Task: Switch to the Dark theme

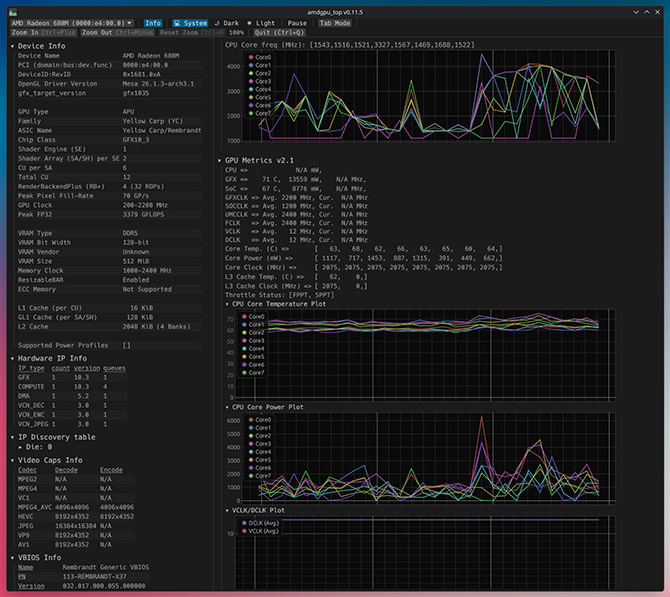Action: point(227,23)
